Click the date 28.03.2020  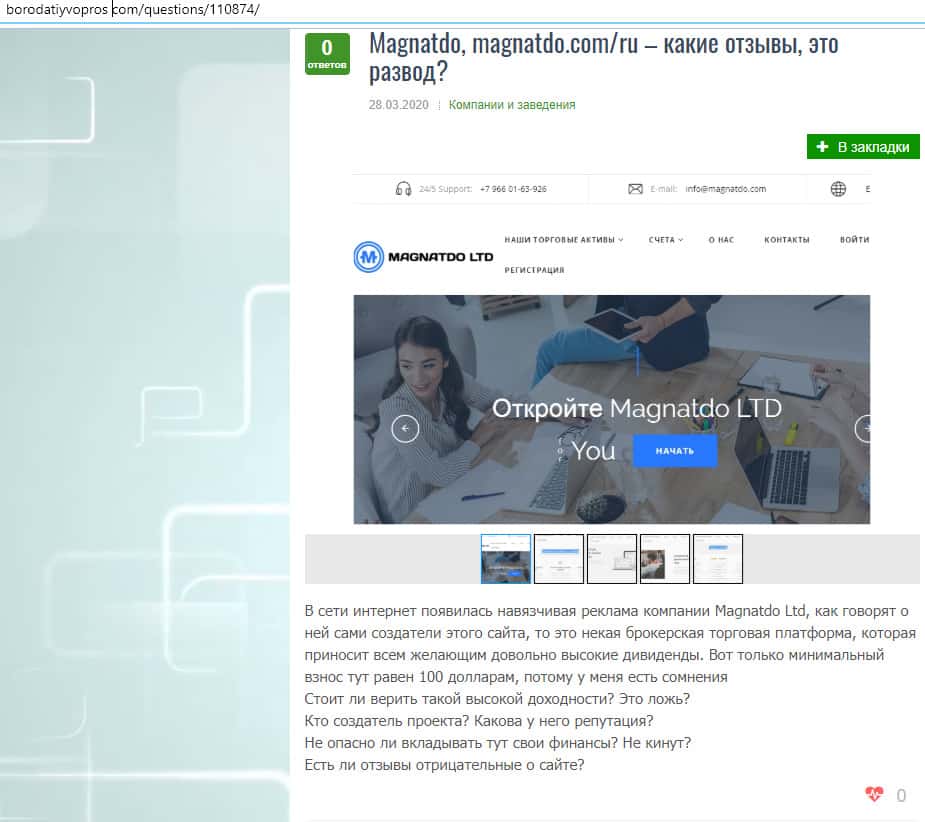click(399, 104)
